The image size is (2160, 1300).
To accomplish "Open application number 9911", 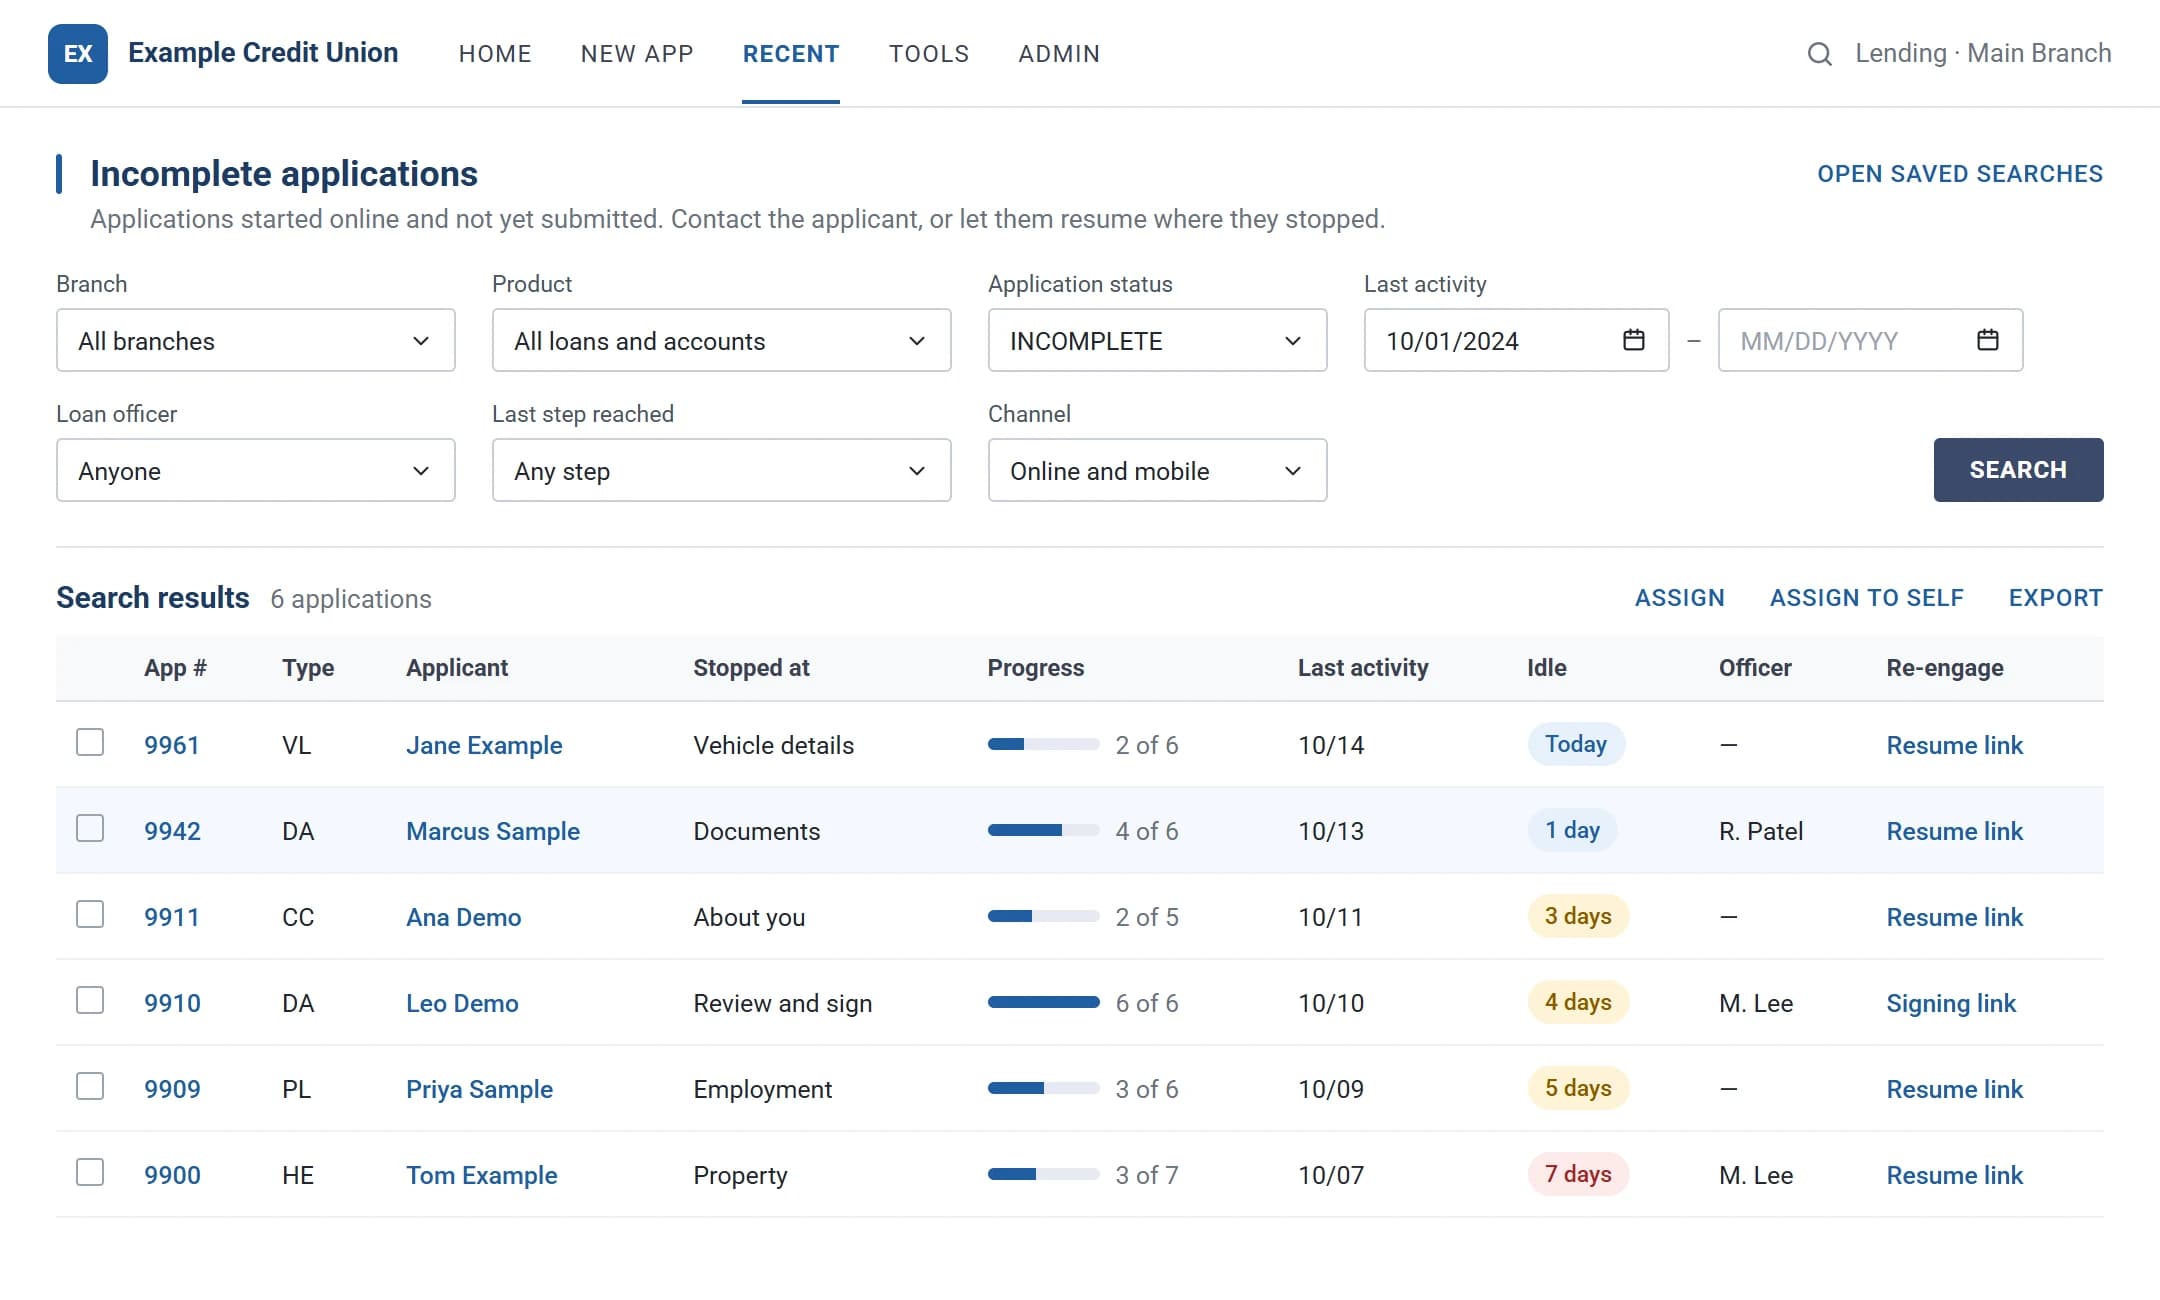I will pyautogui.click(x=172, y=917).
